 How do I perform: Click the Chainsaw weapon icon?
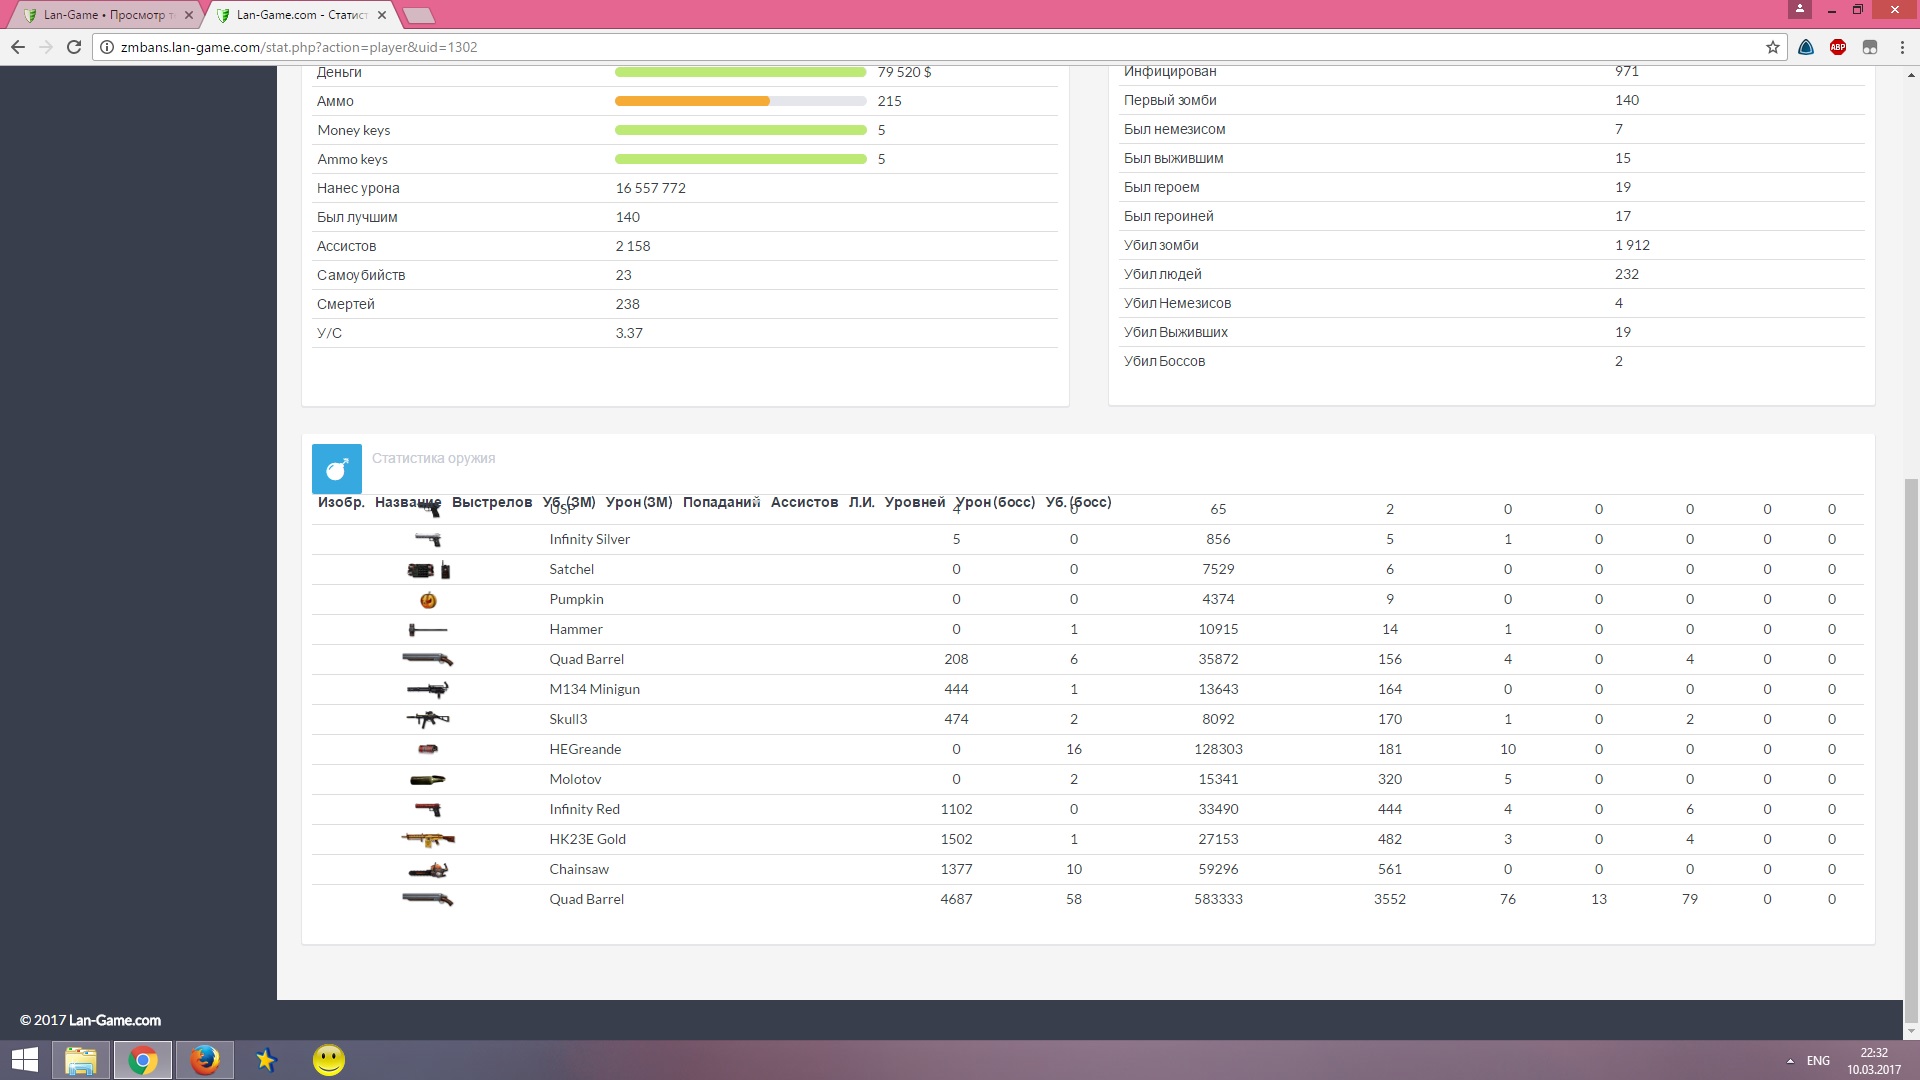(428, 870)
